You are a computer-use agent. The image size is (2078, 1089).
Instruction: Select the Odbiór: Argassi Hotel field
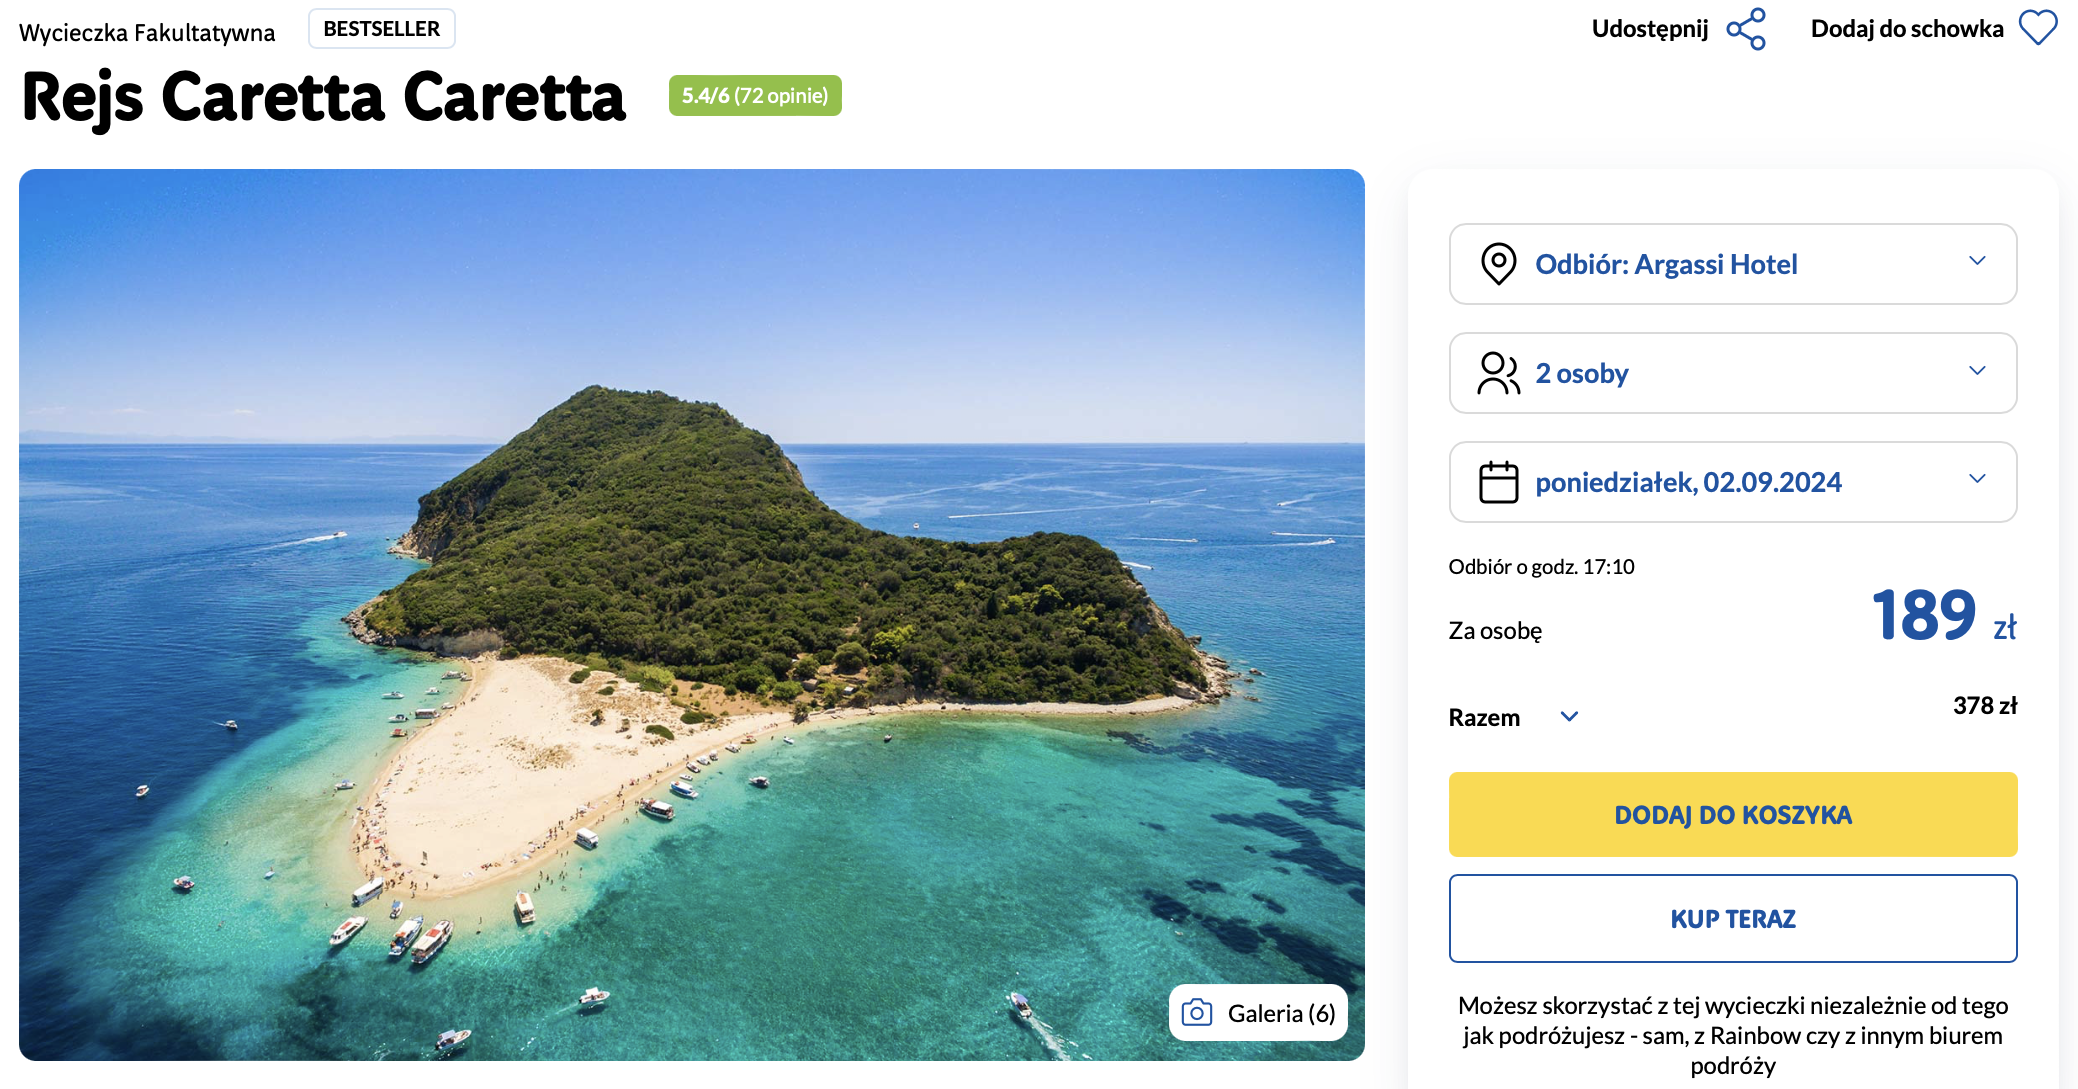[x=1666, y=264]
